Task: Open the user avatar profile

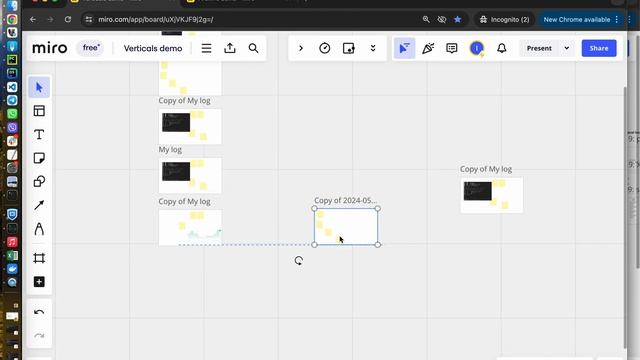Action: [477, 48]
